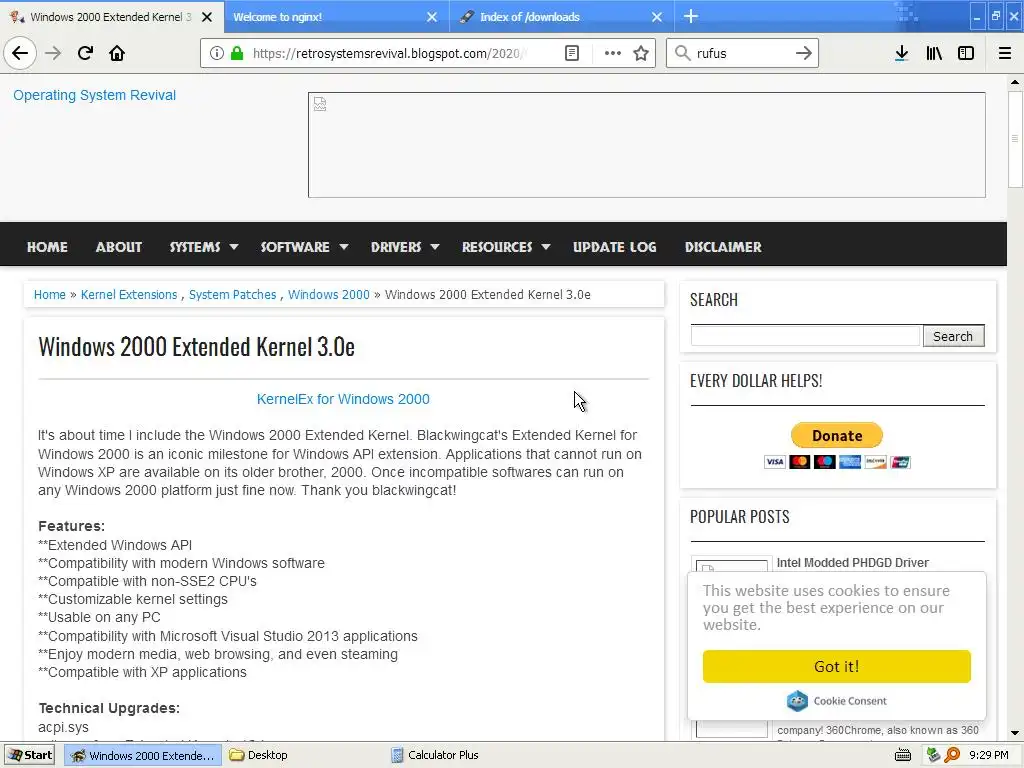
Task: Open the downloads panel
Action: (x=902, y=53)
